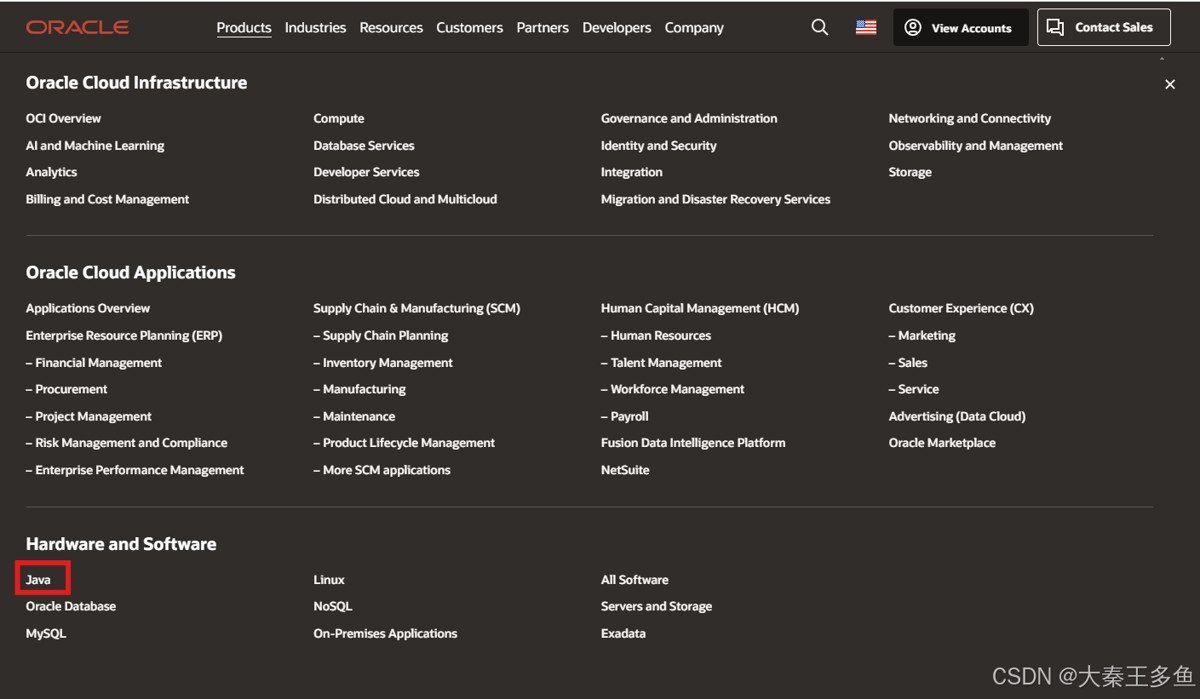Visit the Oracle Marketplace link
The image size is (1200, 699).
(x=942, y=443)
